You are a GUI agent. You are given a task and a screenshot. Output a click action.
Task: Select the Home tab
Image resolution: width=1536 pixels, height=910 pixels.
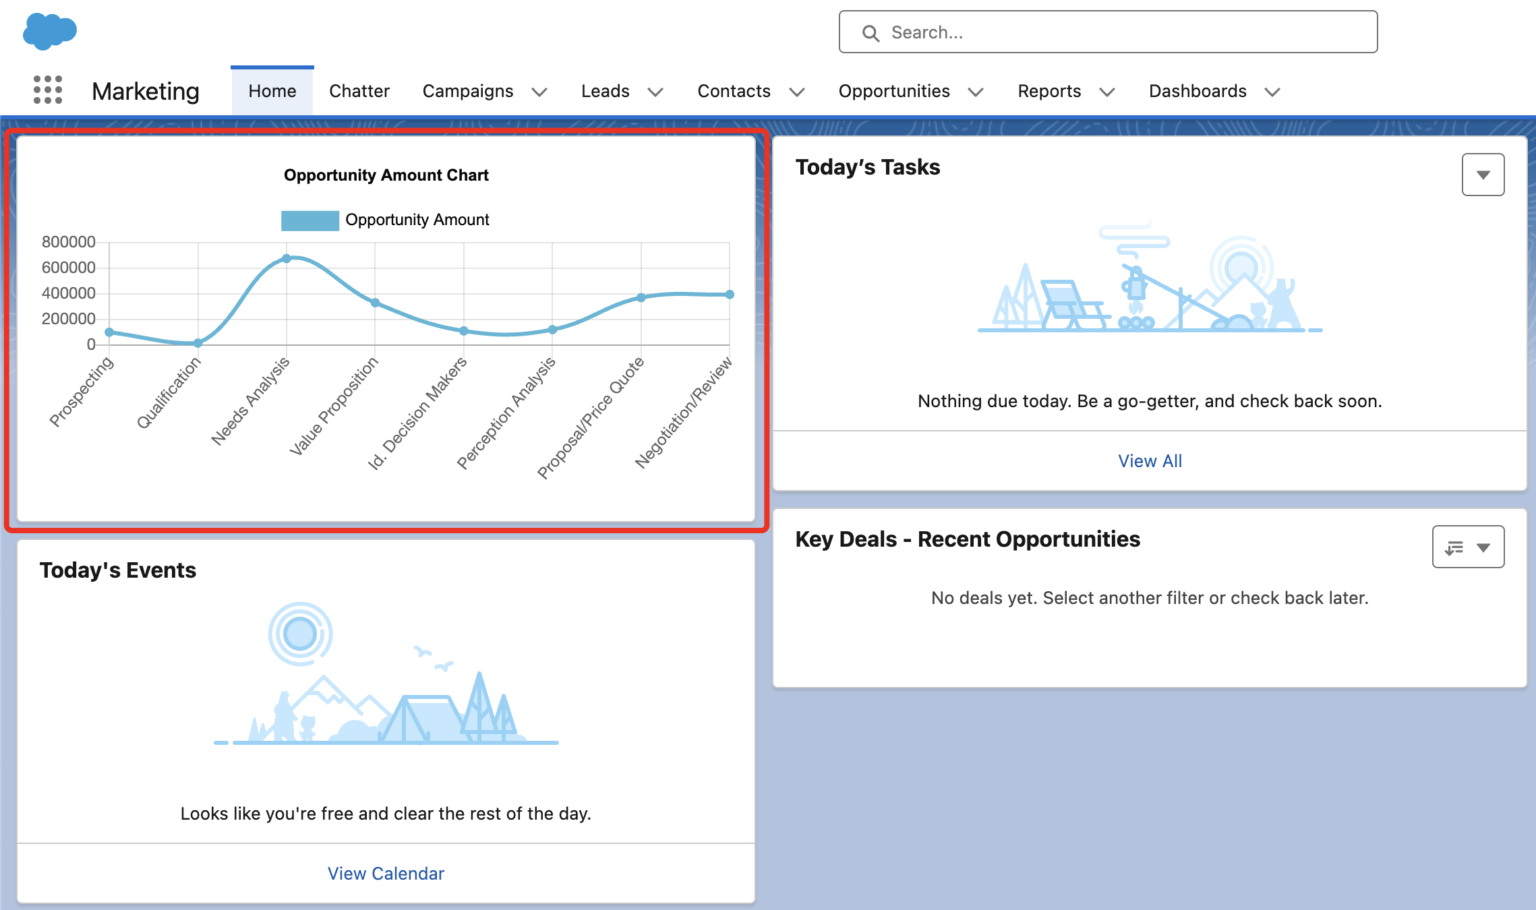[x=272, y=90]
